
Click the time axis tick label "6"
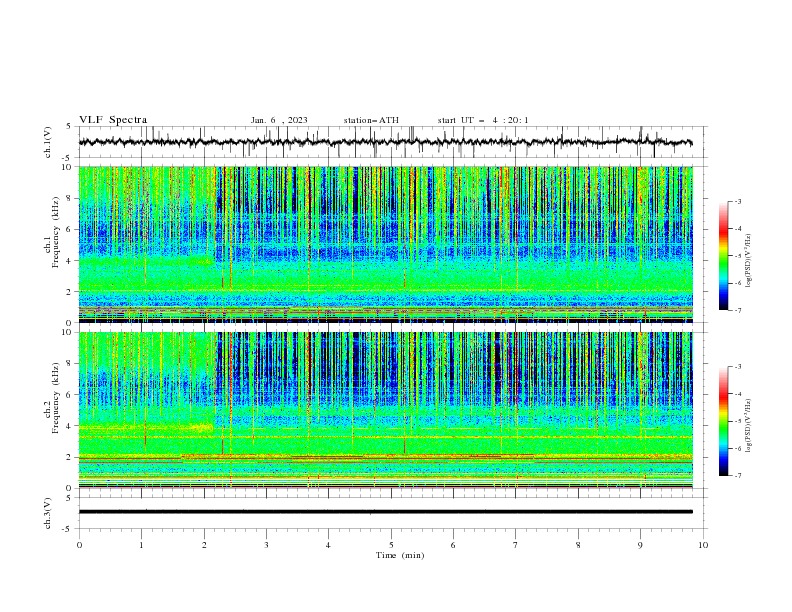453,545
